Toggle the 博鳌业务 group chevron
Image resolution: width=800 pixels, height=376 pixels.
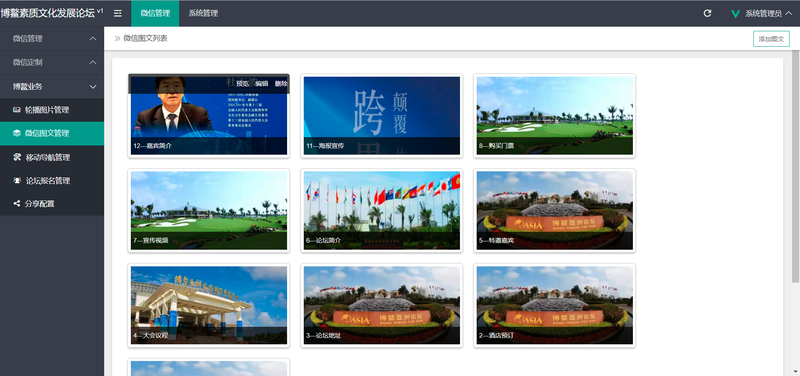pos(93,87)
